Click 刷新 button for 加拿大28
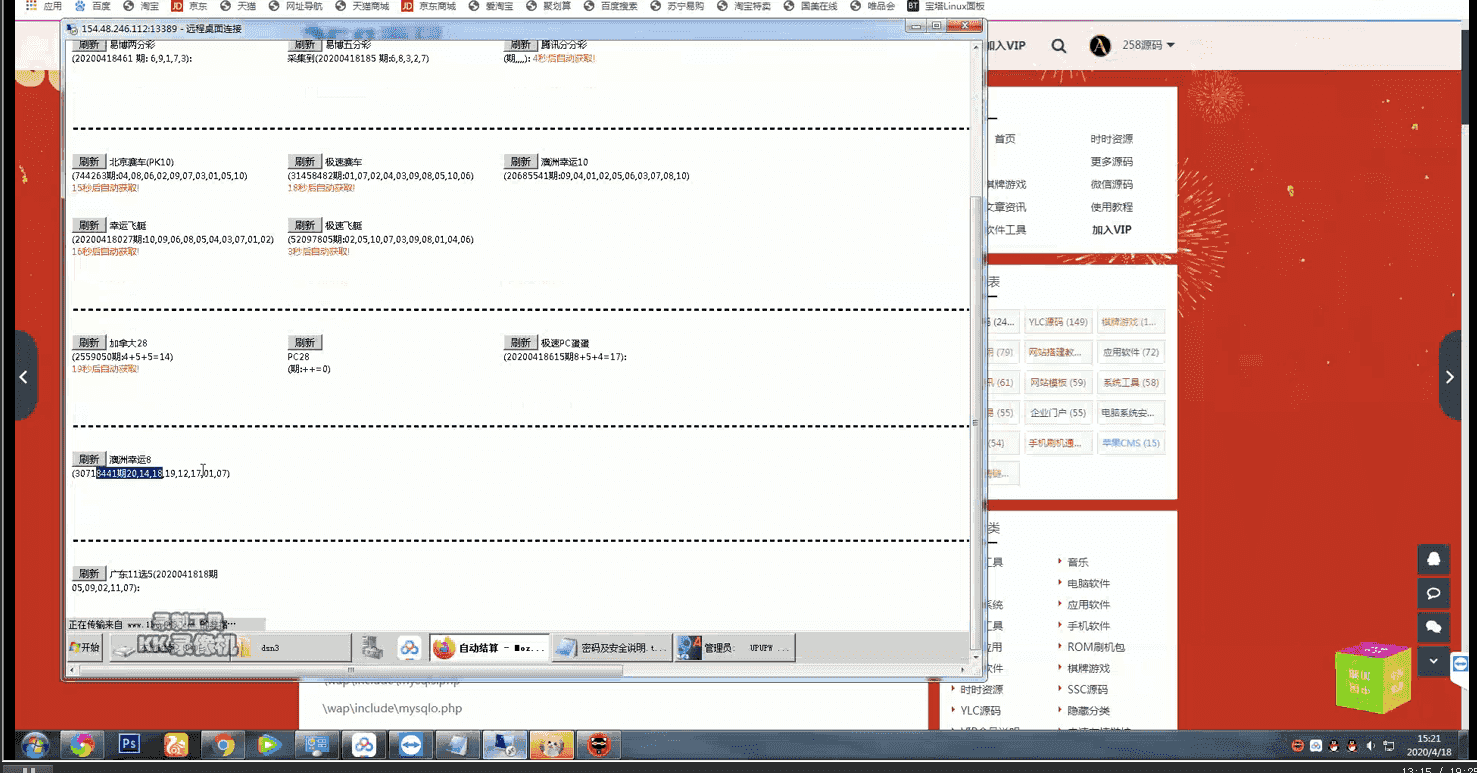 [x=89, y=343]
